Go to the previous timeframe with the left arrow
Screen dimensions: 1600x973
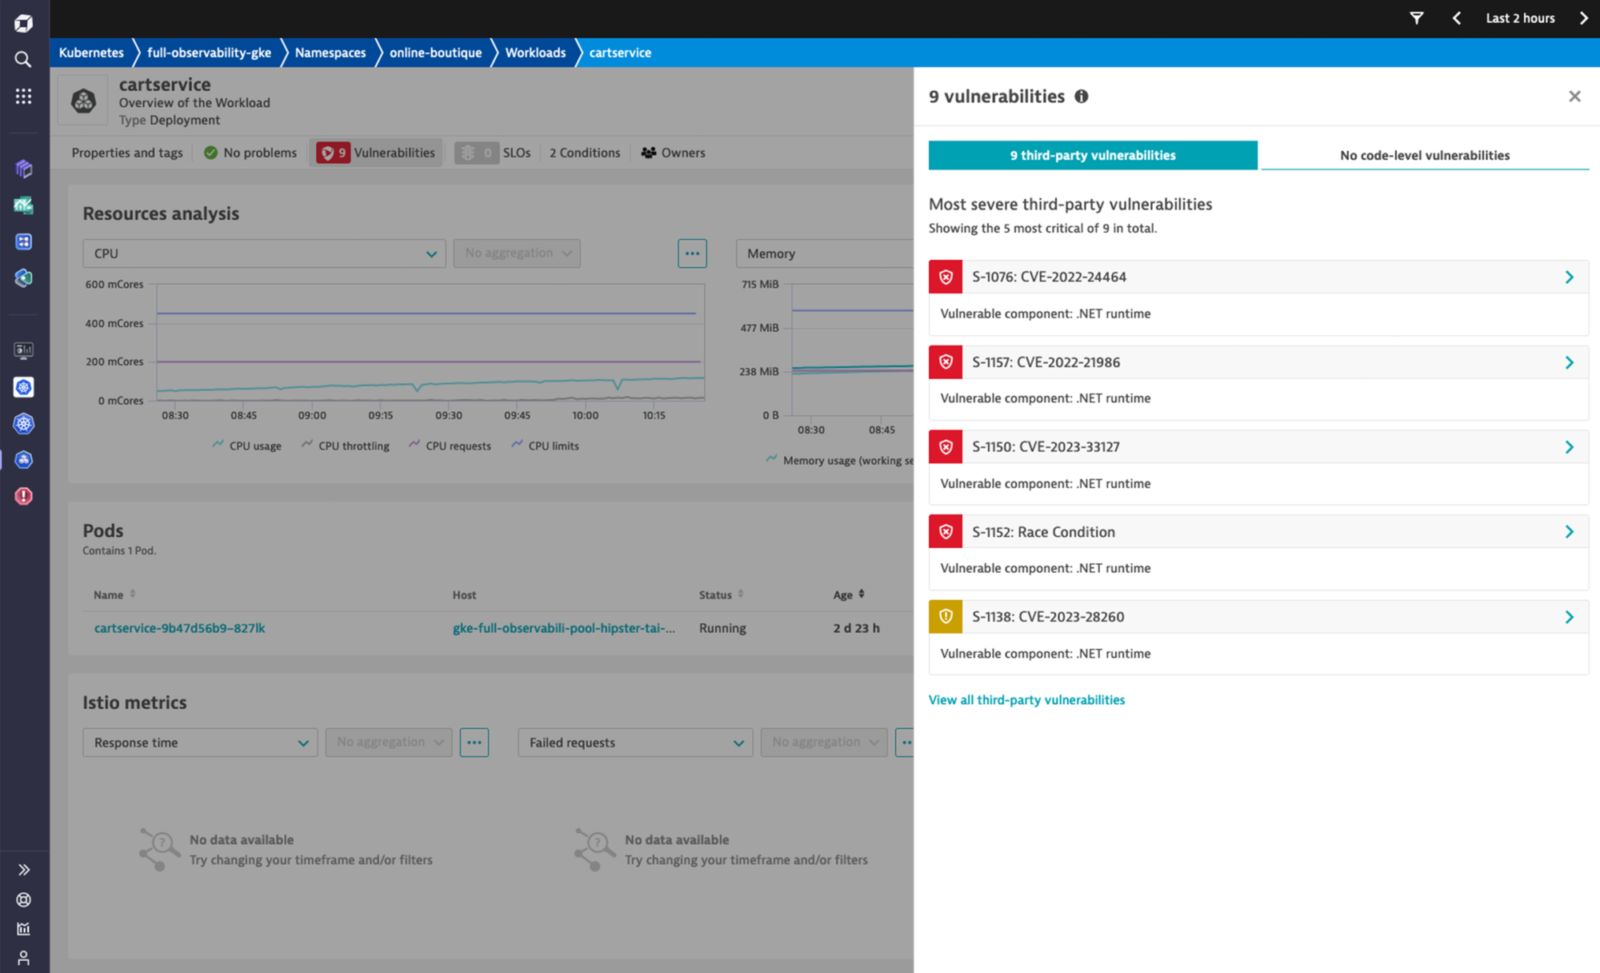tap(1456, 18)
